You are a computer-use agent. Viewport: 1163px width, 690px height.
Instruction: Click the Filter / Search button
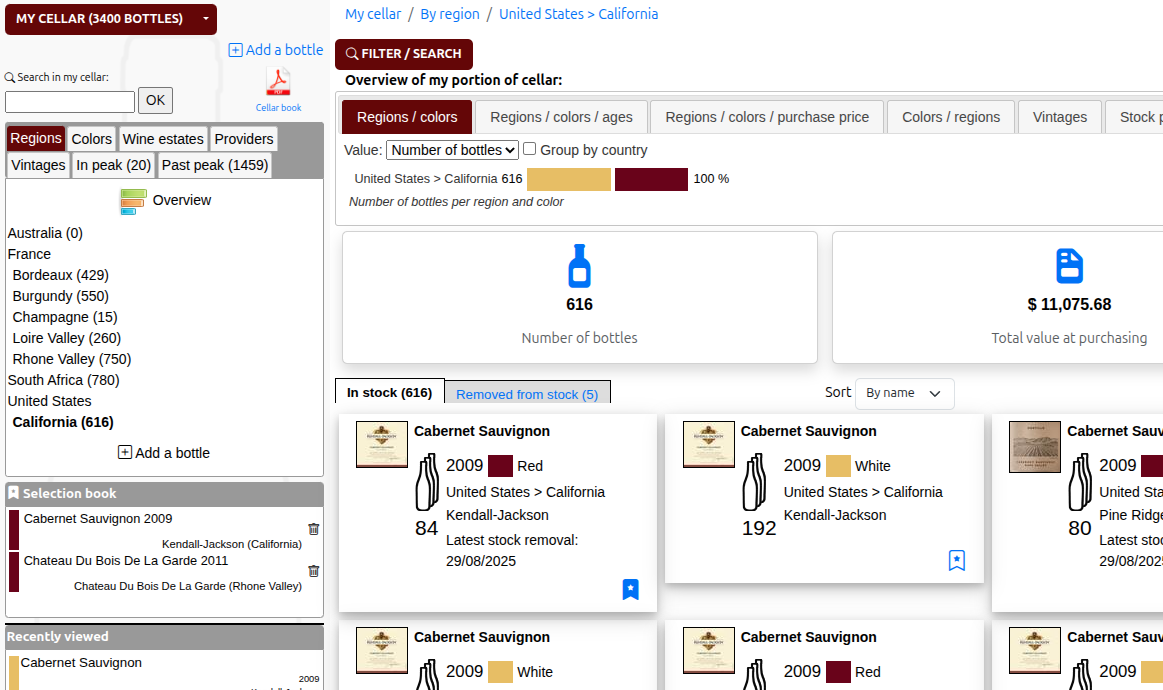[x=404, y=54]
